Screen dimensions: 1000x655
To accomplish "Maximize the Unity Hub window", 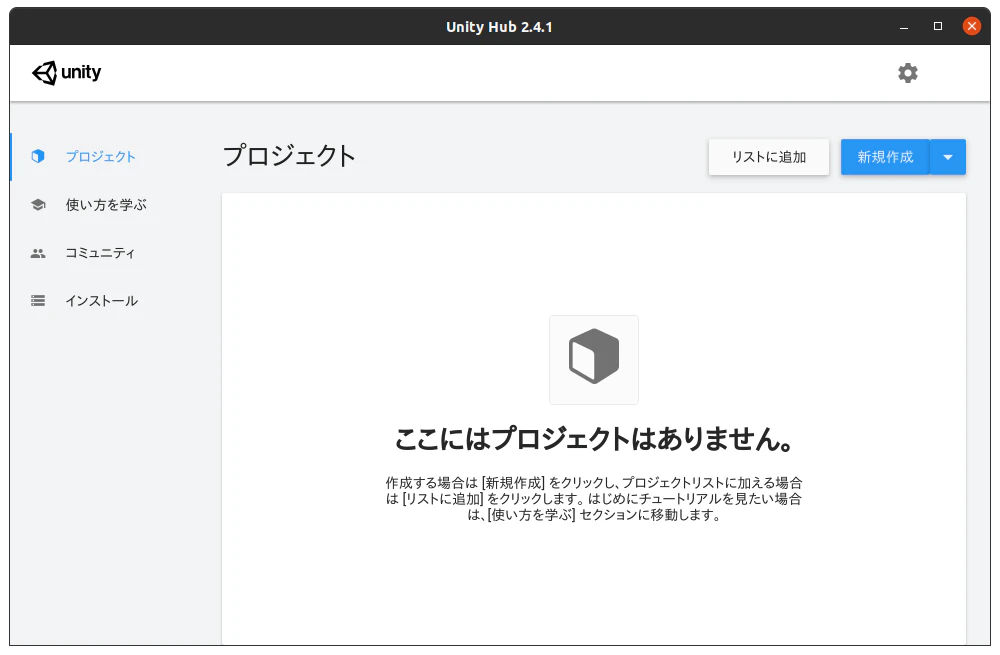I will point(938,26).
